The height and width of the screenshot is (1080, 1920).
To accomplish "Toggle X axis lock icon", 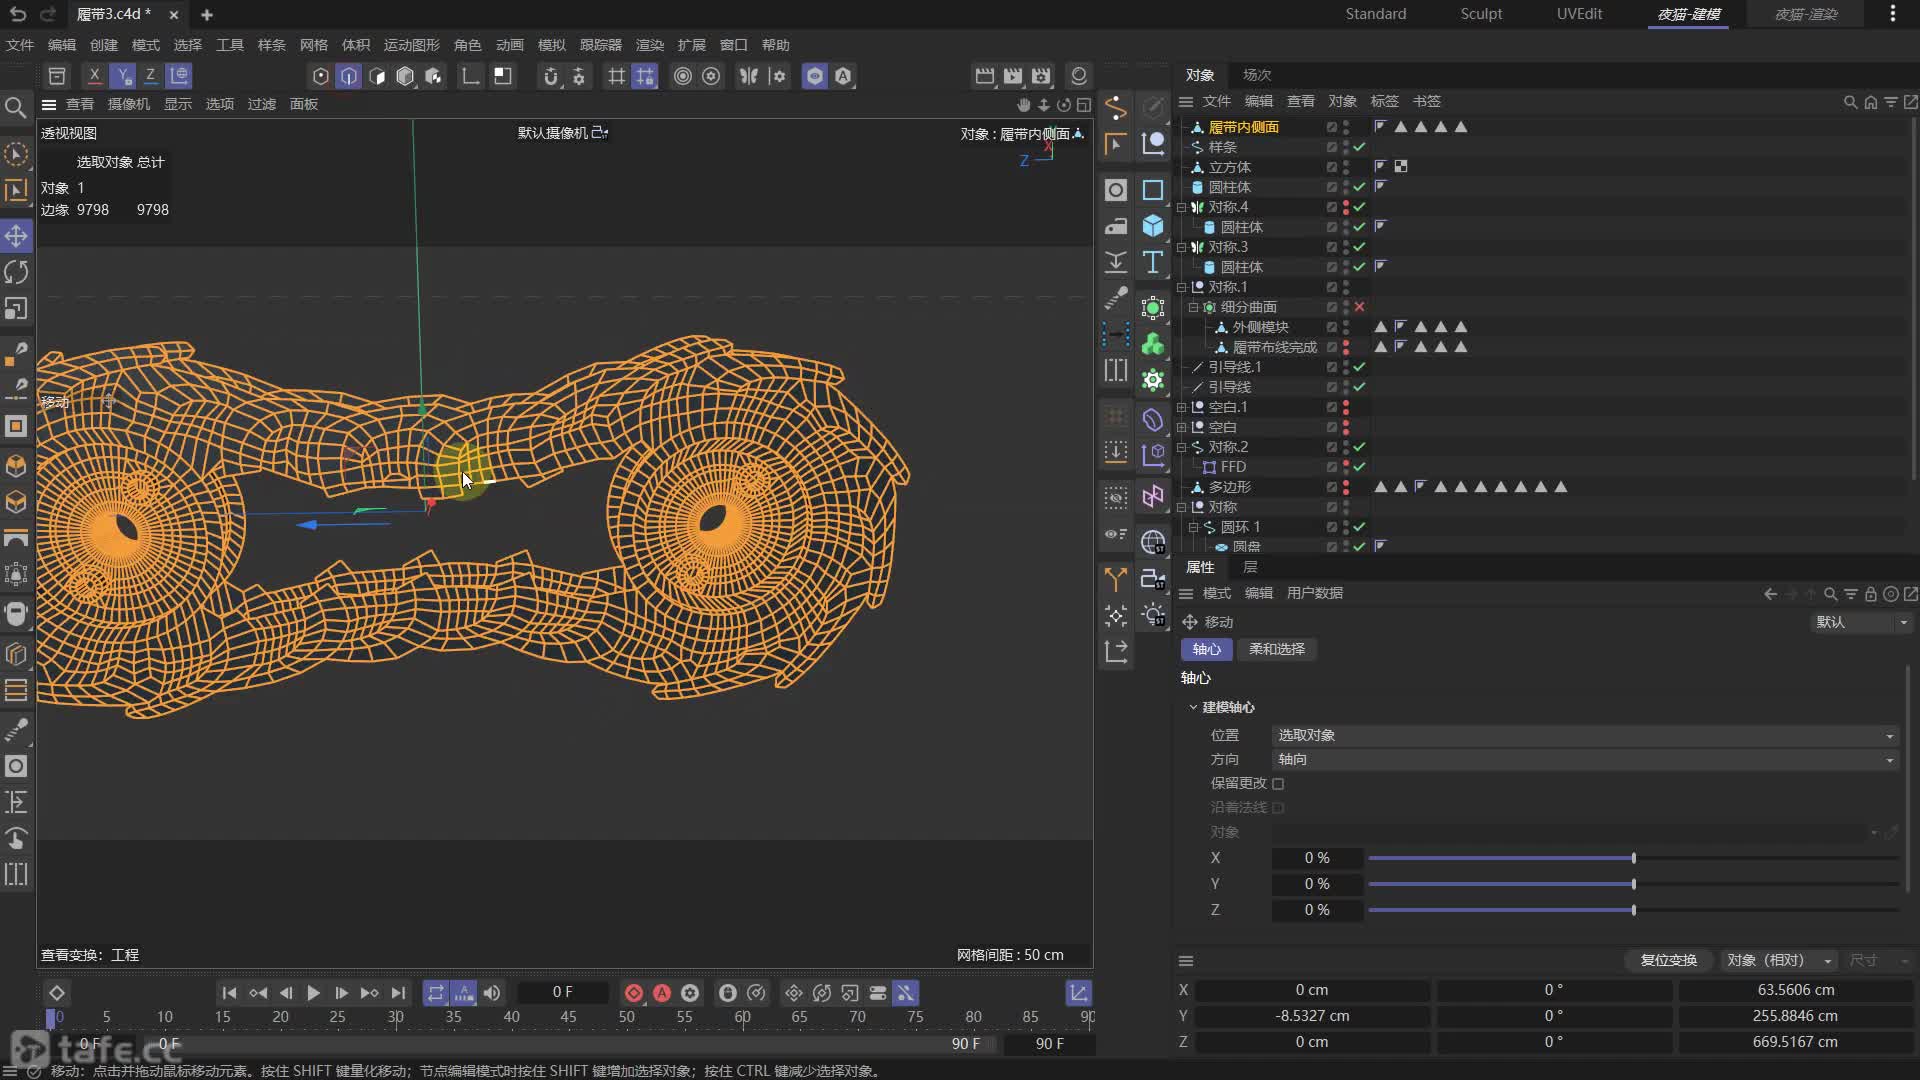I will click(x=94, y=75).
